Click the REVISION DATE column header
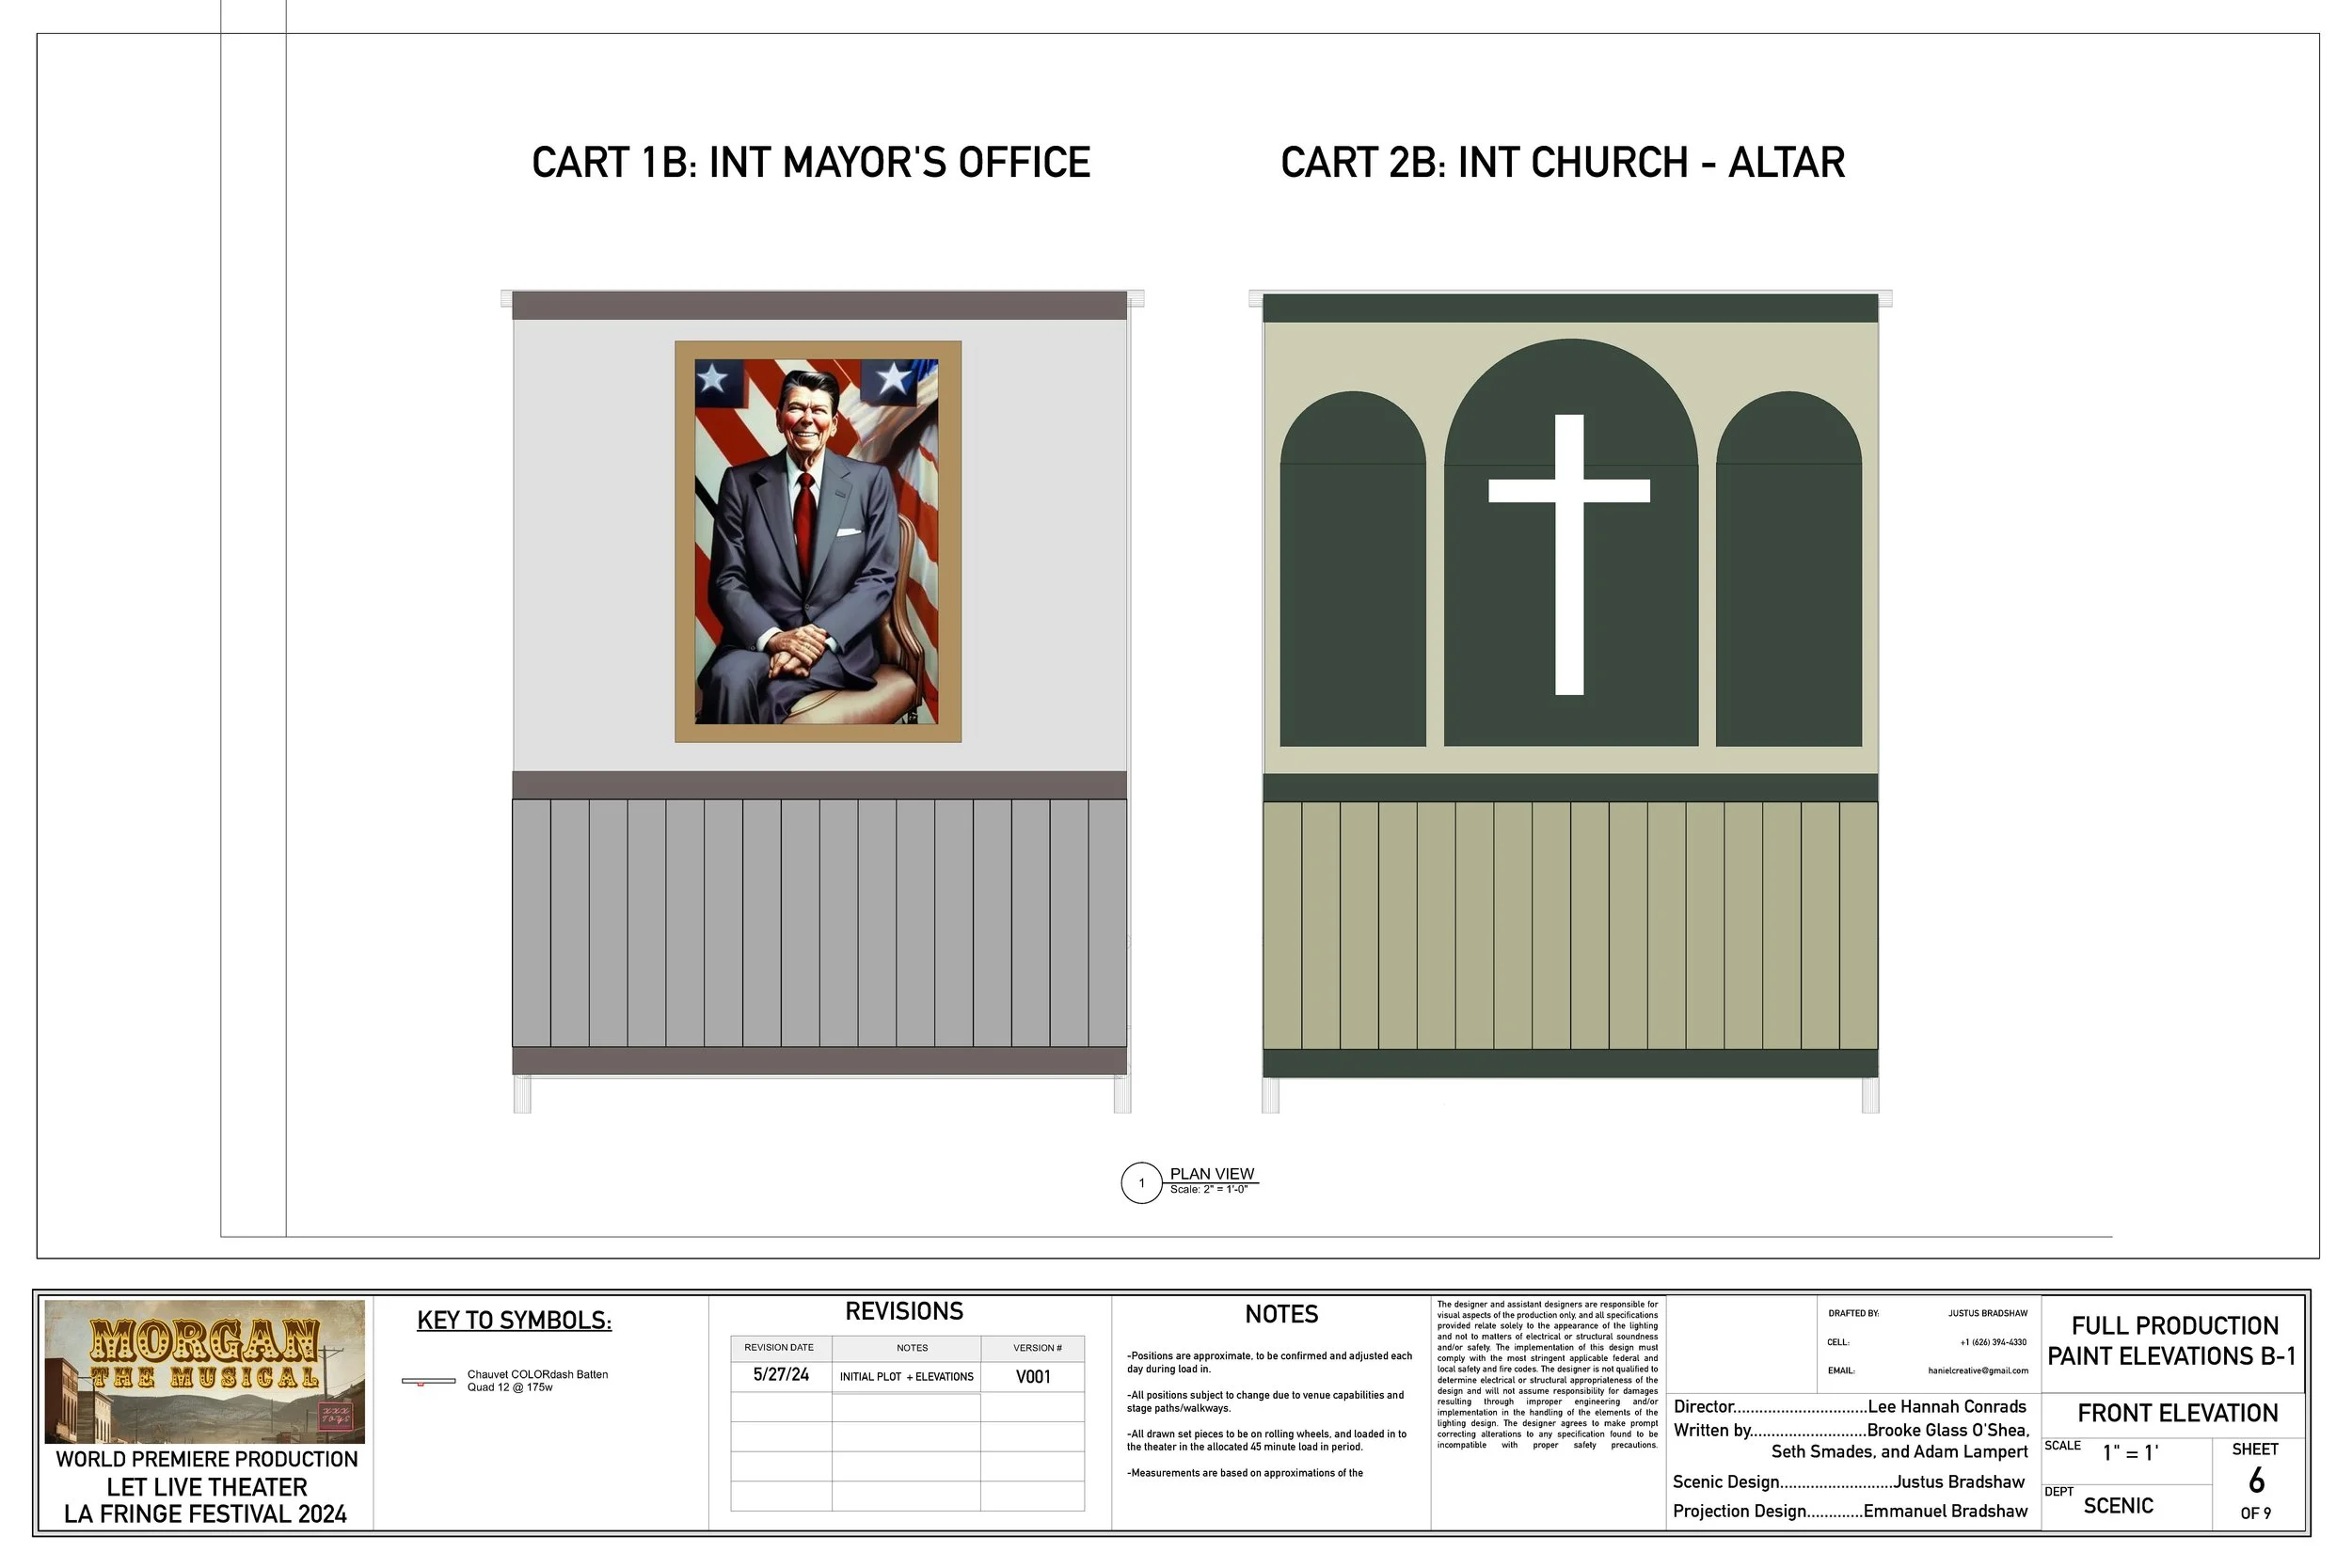2352x1568 pixels. 779,1347
